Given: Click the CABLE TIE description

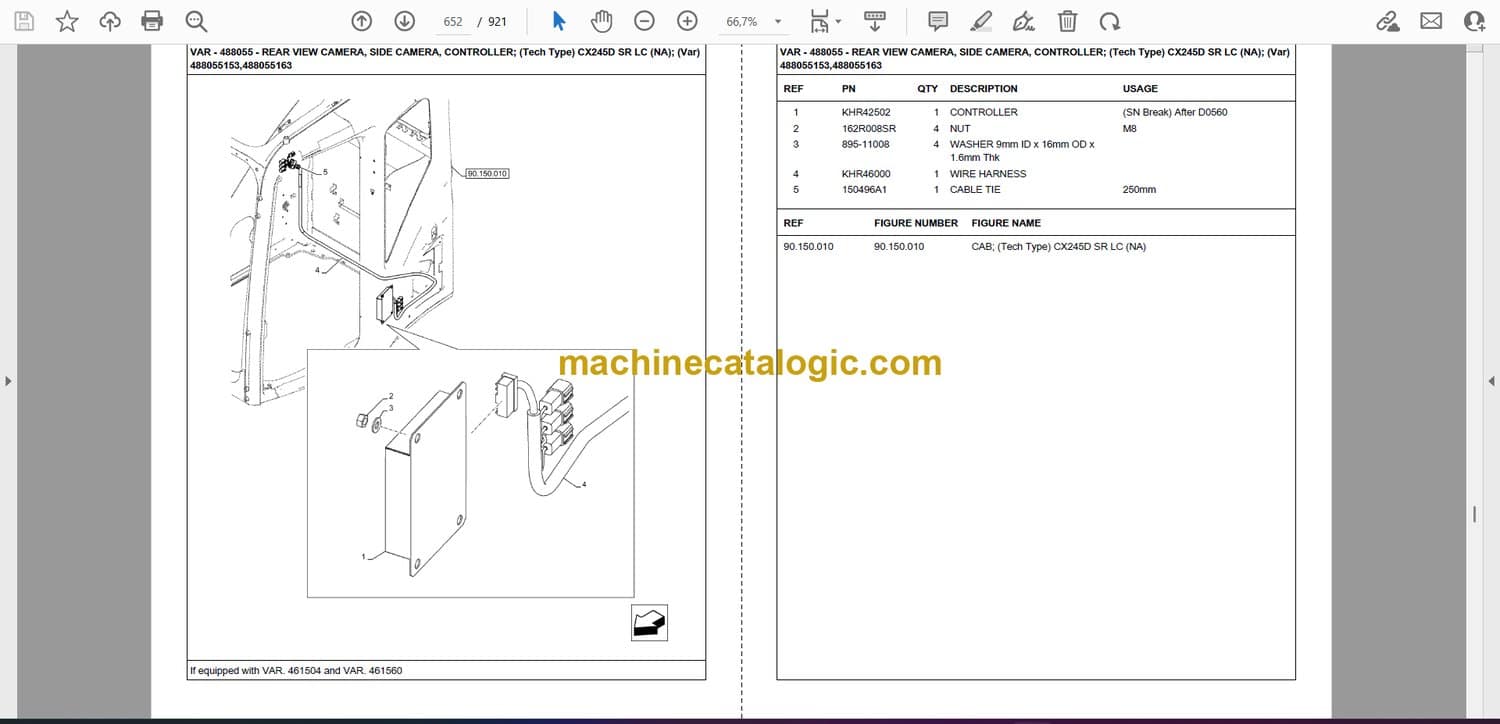Looking at the screenshot, I should pyautogui.click(x=975, y=190).
